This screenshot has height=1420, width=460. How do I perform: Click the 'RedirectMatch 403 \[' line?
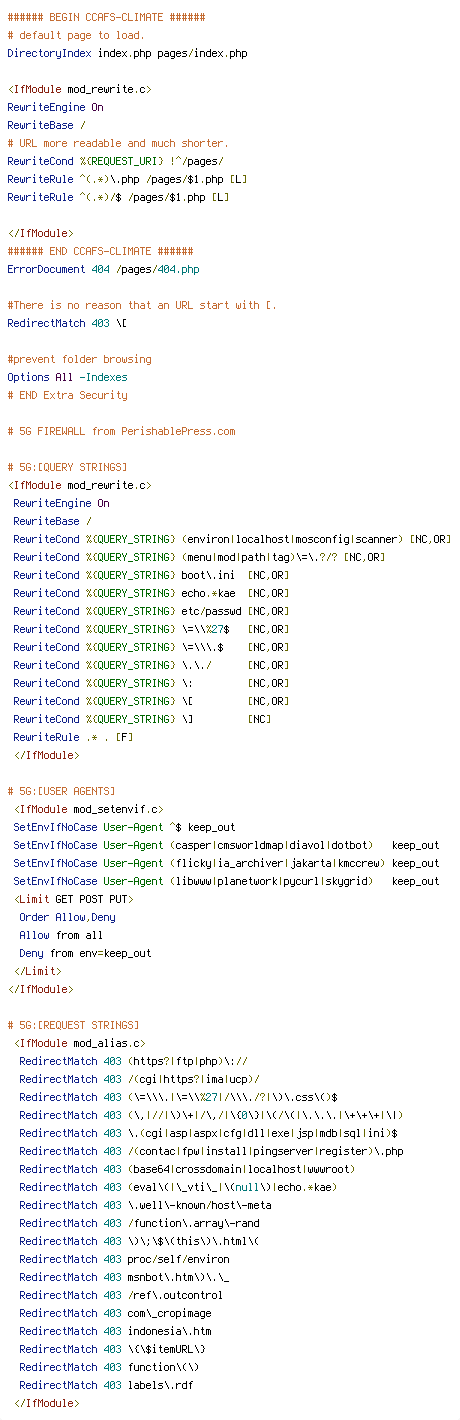[x=67, y=323]
